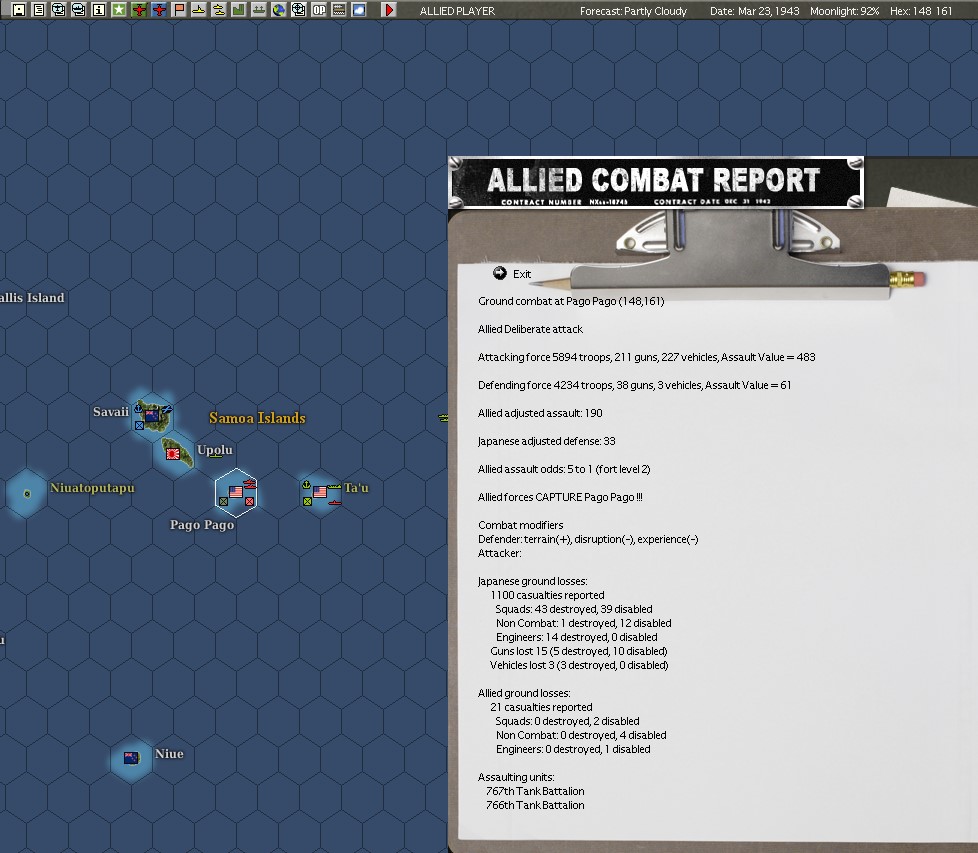This screenshot has height=853, width=978.
Task: Click the 'Defending force 4234 troops' line
Action: [634, 385]
